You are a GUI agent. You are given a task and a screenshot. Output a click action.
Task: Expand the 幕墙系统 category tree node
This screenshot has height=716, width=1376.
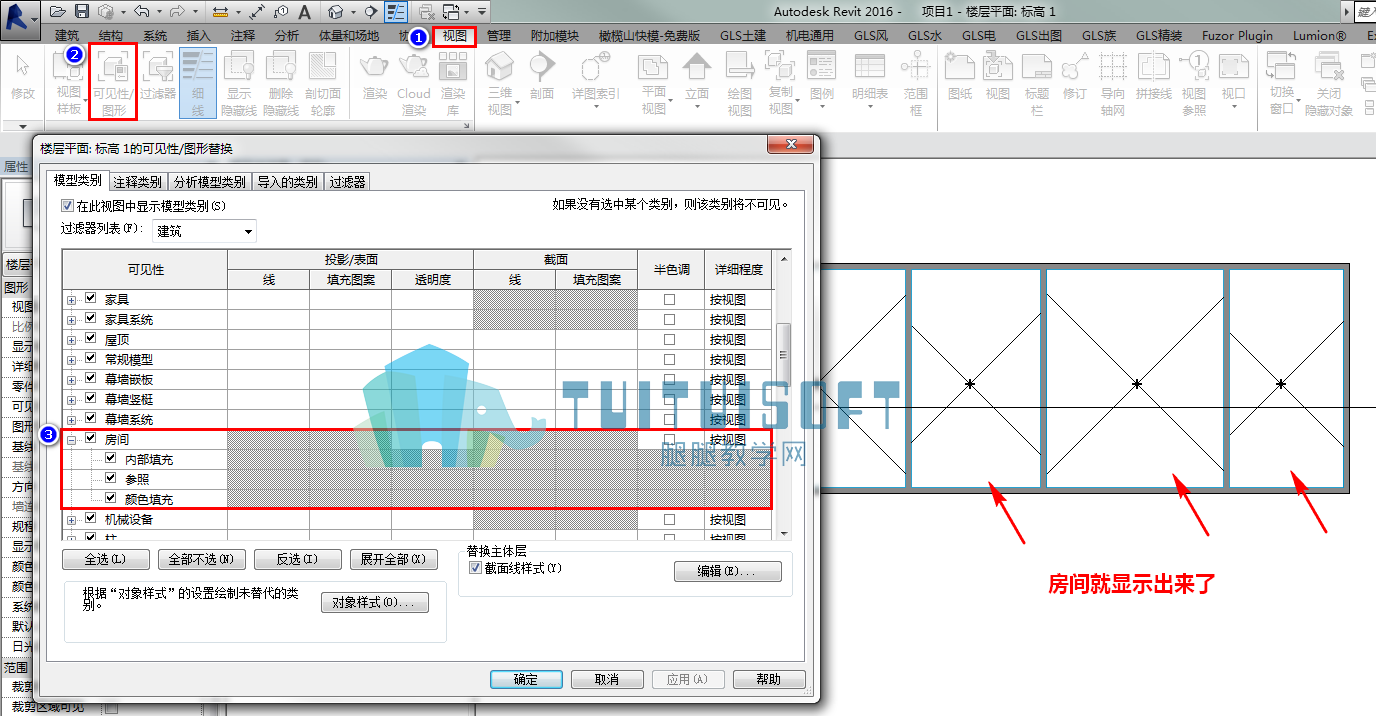pyautogui.click(x=71, y=419)
